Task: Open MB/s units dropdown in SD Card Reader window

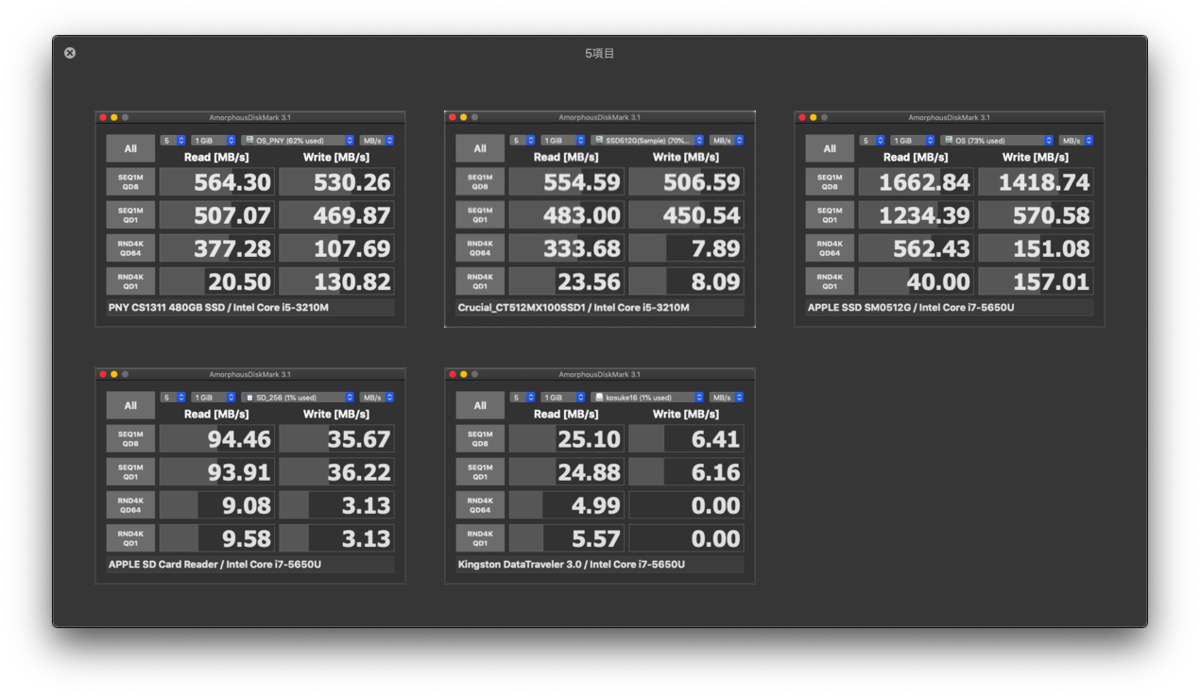Action: click(377, 398)
